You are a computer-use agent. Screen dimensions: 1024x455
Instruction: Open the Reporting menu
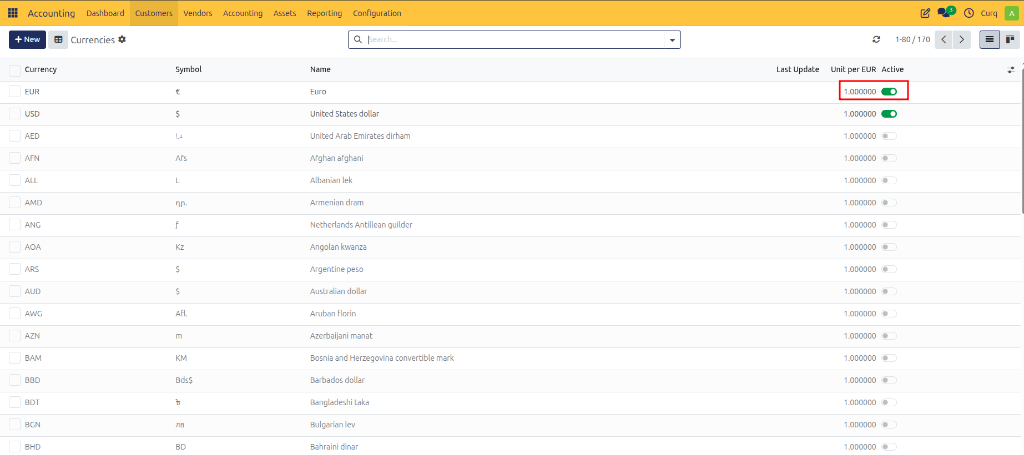324,13
